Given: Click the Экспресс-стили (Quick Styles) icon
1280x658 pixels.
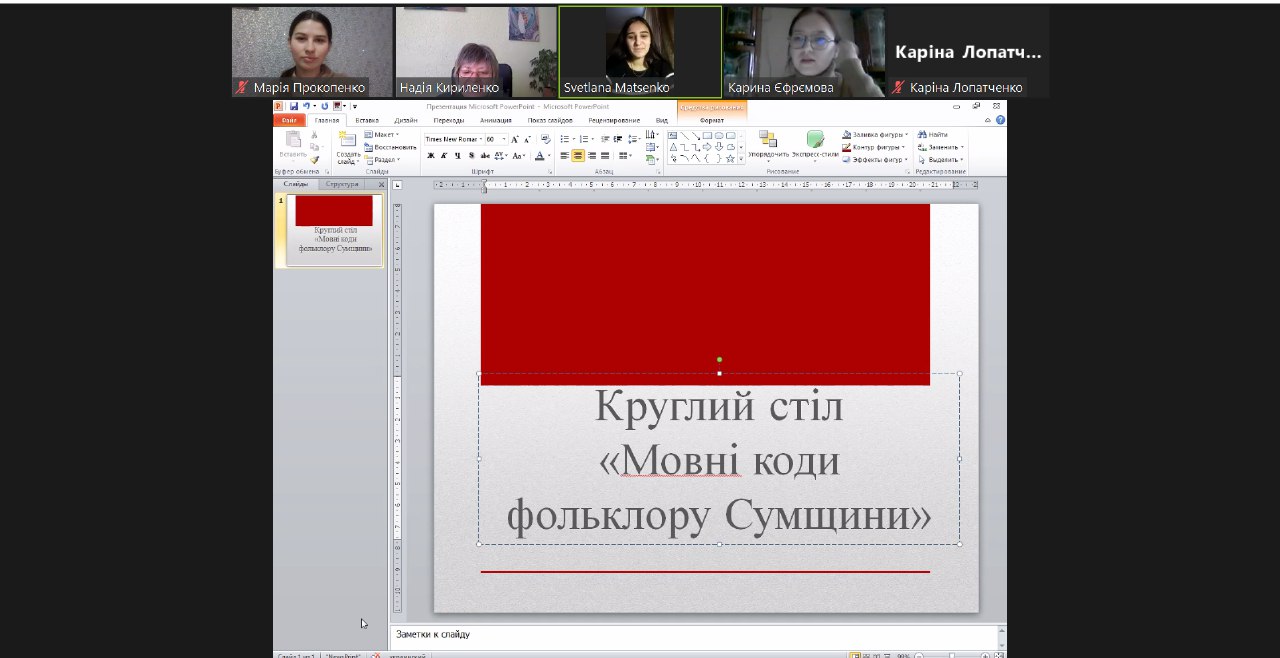Looking at the screenshot, I should 816,145.
